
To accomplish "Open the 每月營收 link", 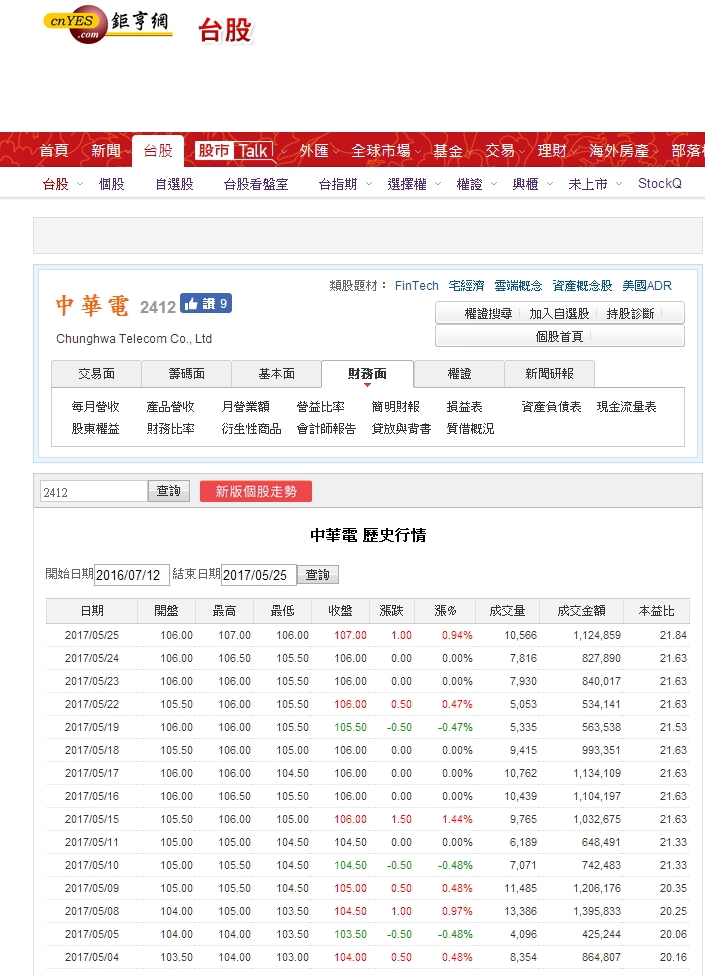I will pyautogui.click(x=95, y=406).
